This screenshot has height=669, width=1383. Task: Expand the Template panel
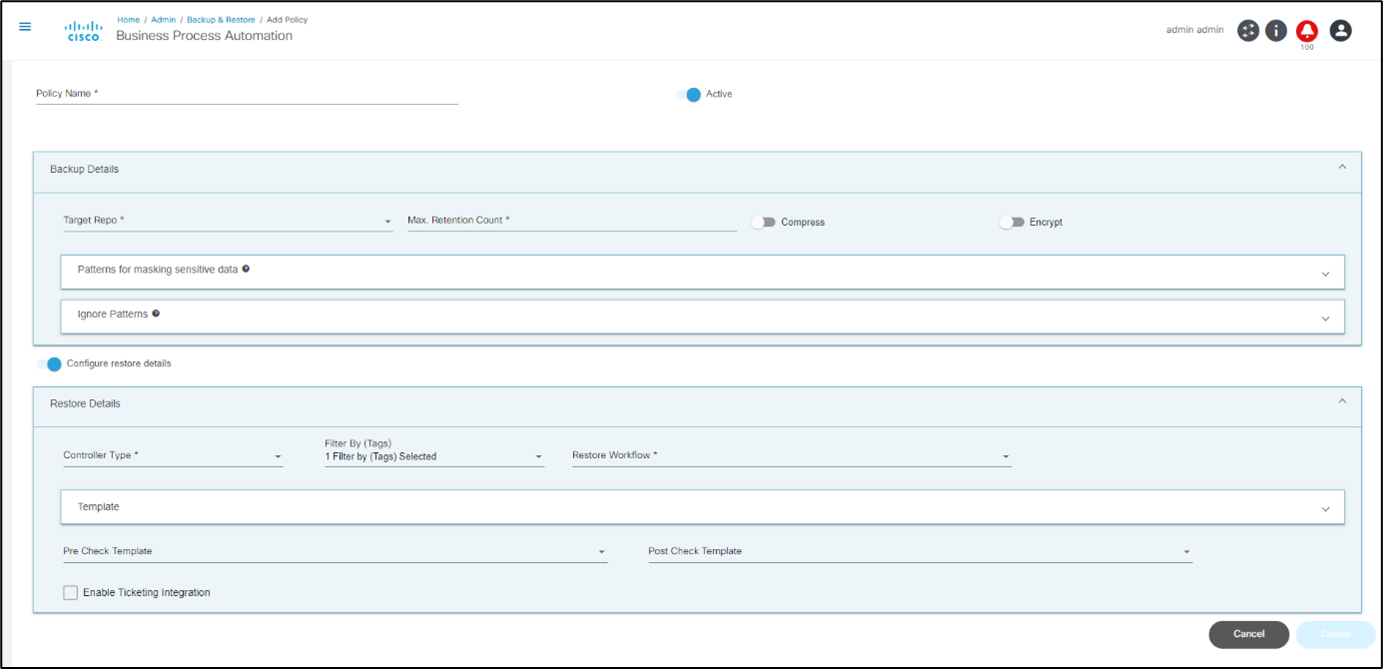1325,508
